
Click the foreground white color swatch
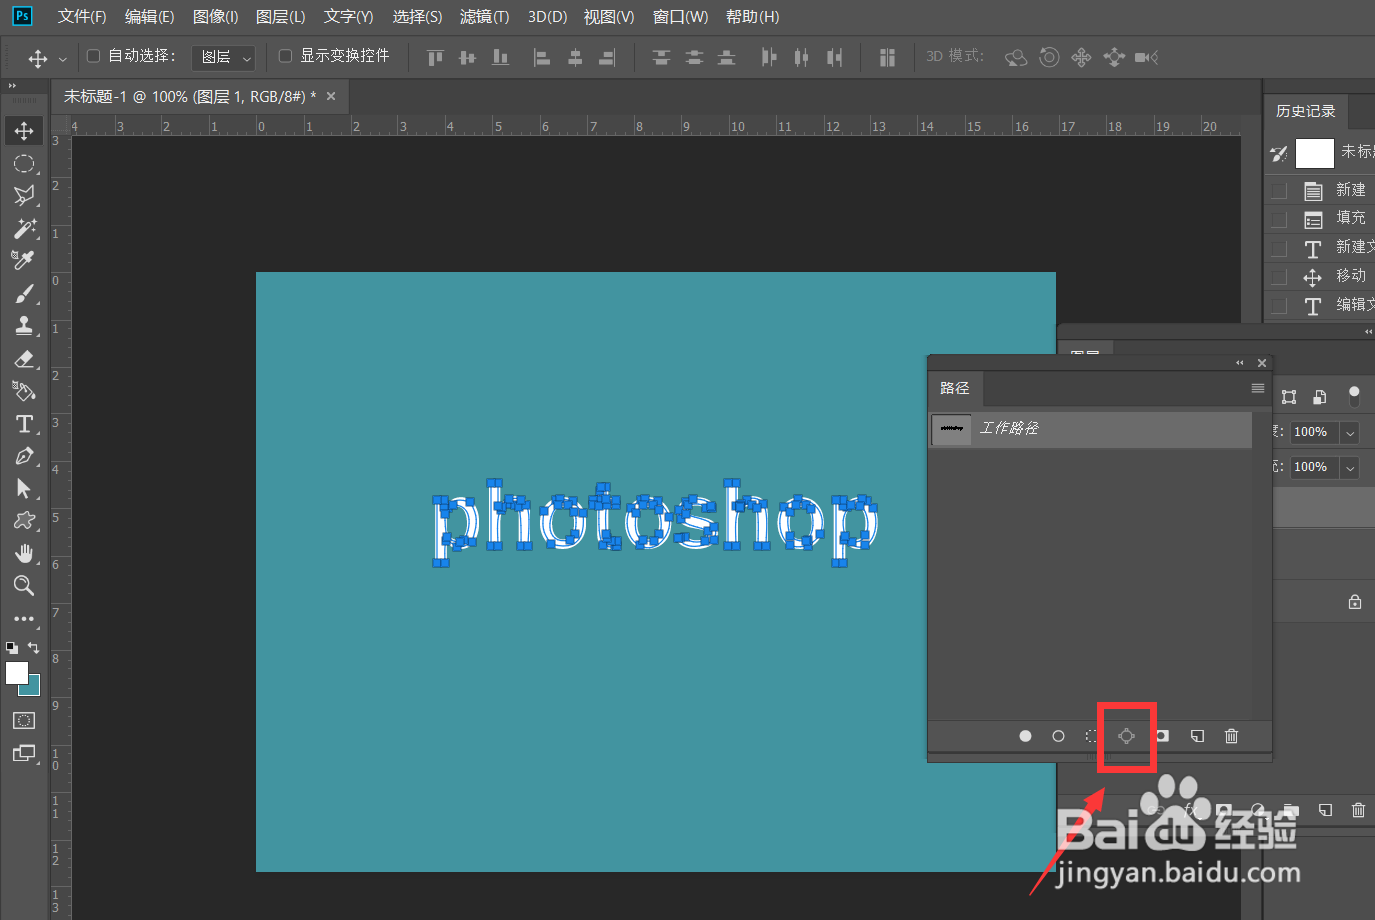point(15,672)
